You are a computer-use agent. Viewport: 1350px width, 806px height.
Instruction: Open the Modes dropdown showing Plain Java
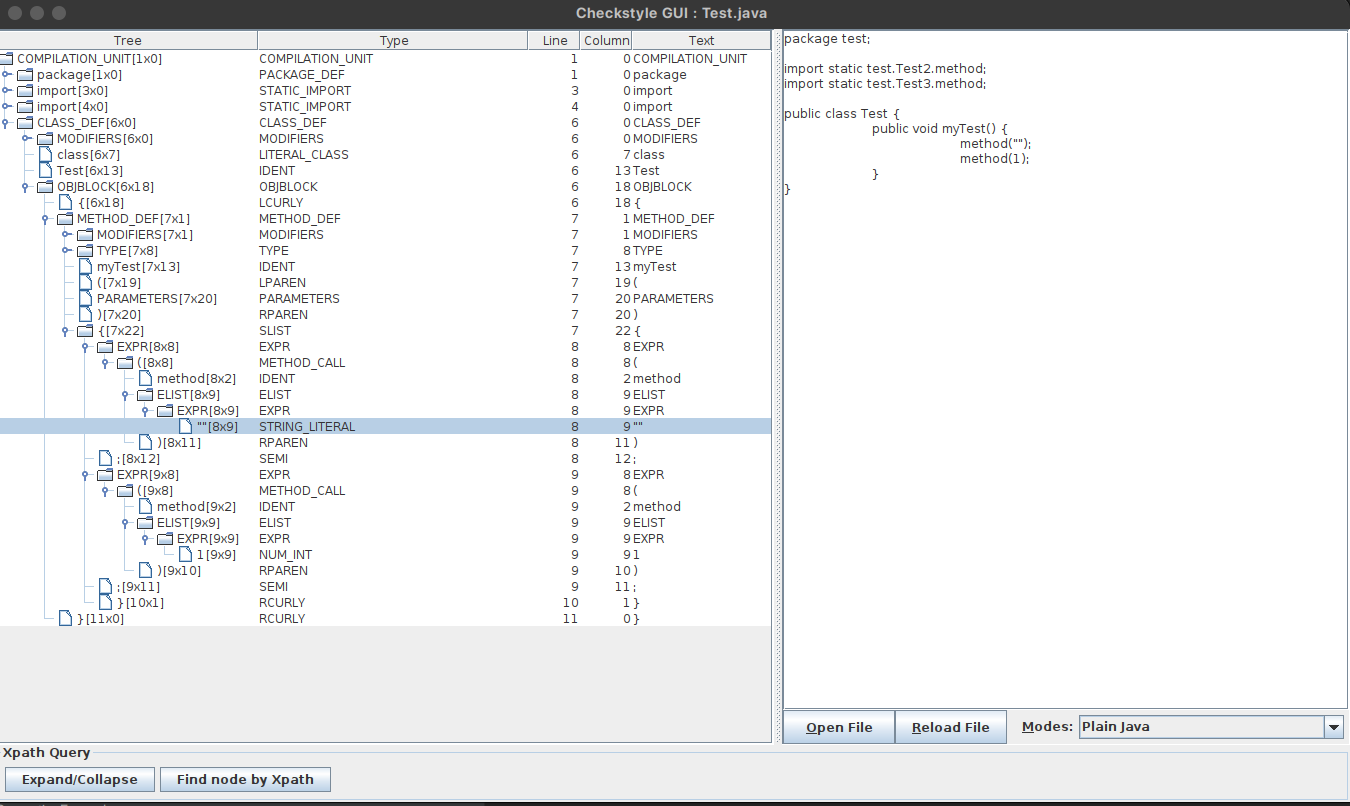(1334, 727)
